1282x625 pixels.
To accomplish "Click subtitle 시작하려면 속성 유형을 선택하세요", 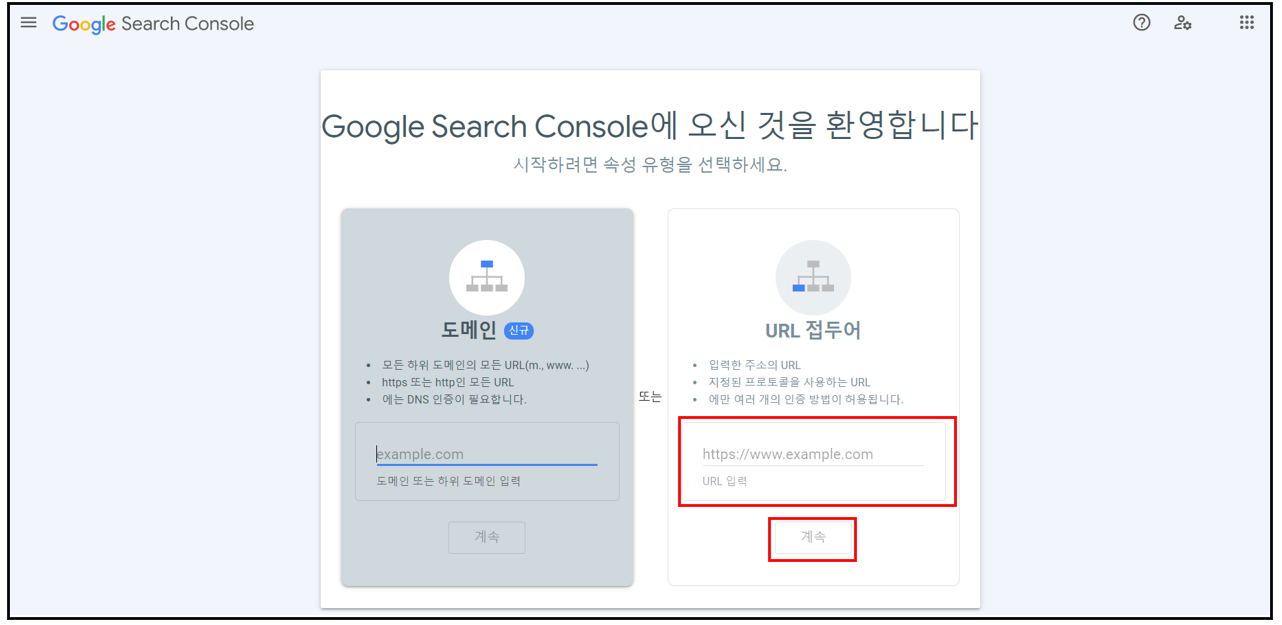I will 650,164.
